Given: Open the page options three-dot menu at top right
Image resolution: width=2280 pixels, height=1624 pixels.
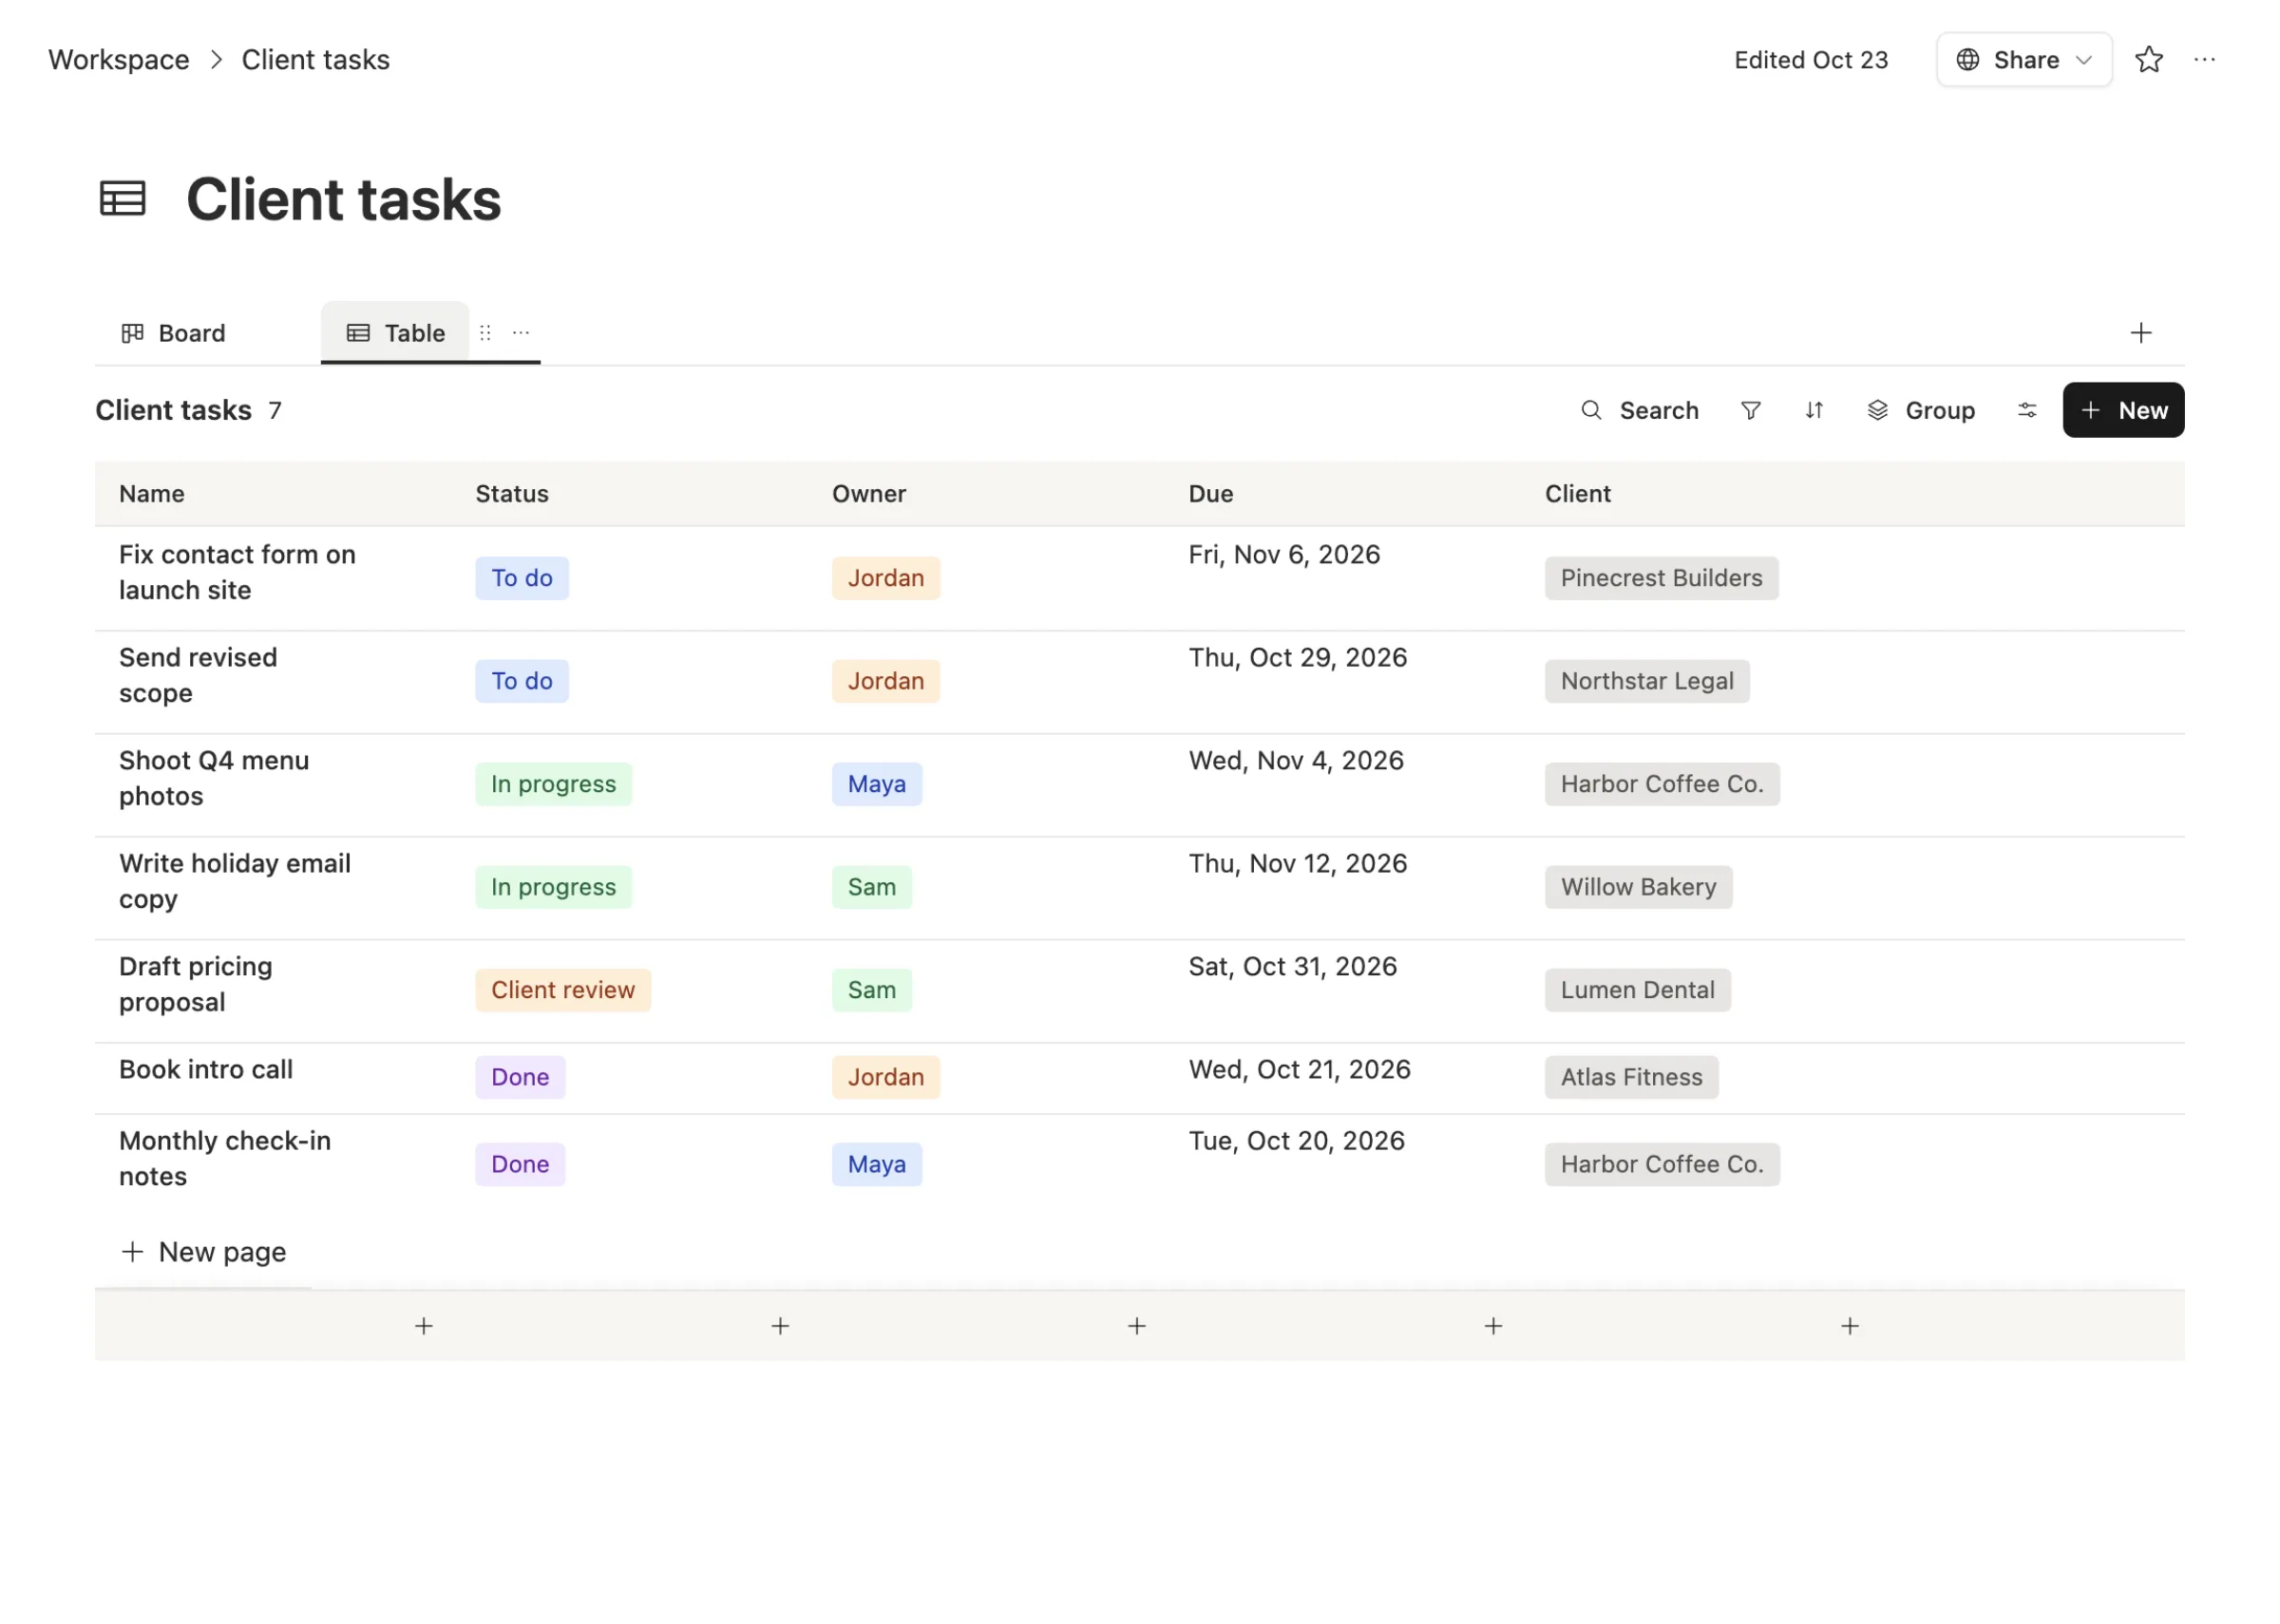Looking at the screenshot, I should pos(2205,60).
